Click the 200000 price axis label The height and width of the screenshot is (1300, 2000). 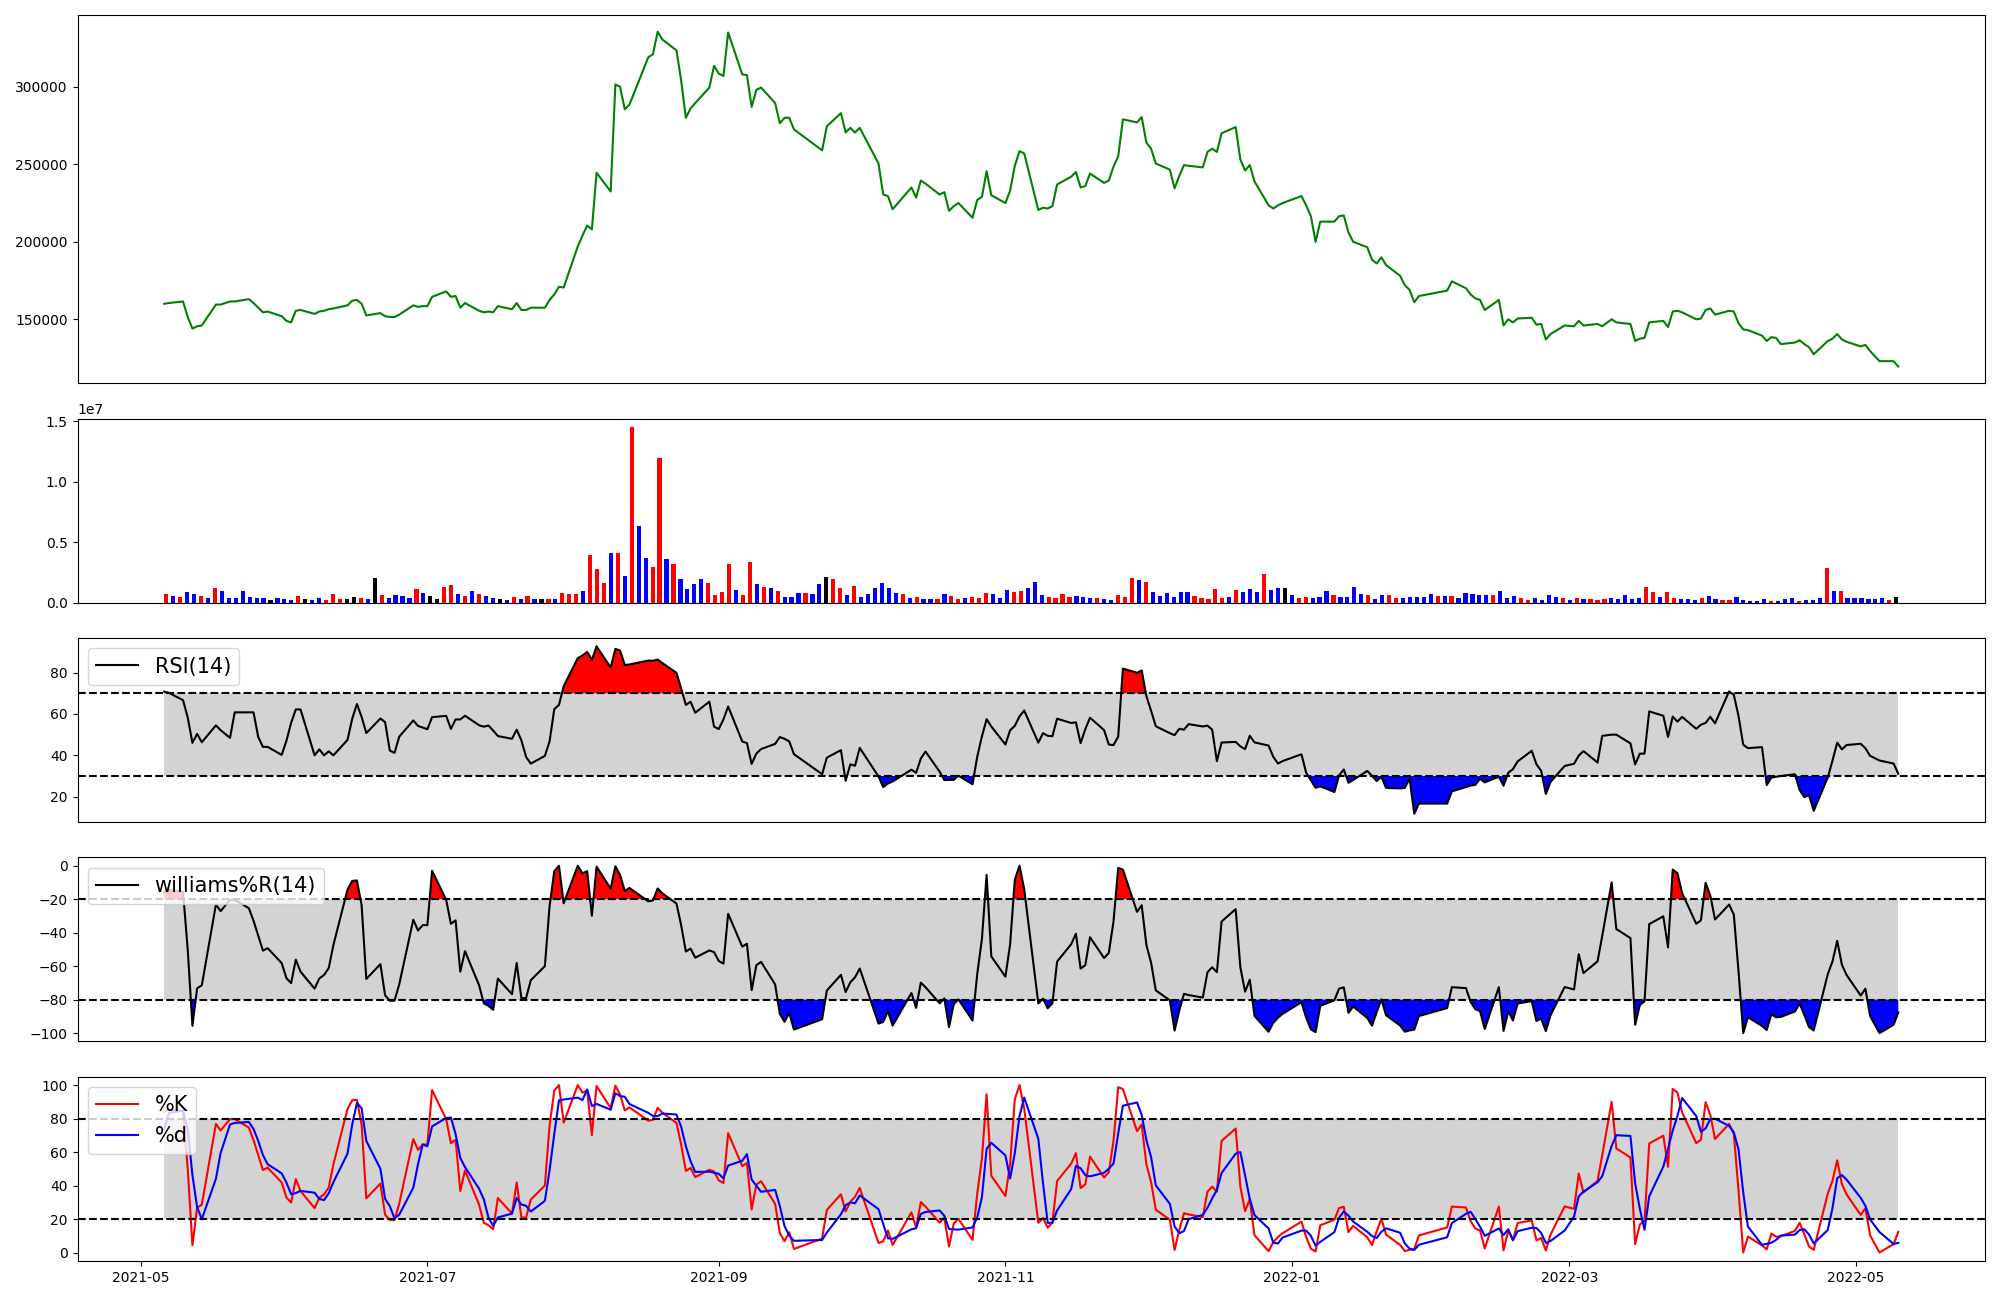[x=40, y=243]
